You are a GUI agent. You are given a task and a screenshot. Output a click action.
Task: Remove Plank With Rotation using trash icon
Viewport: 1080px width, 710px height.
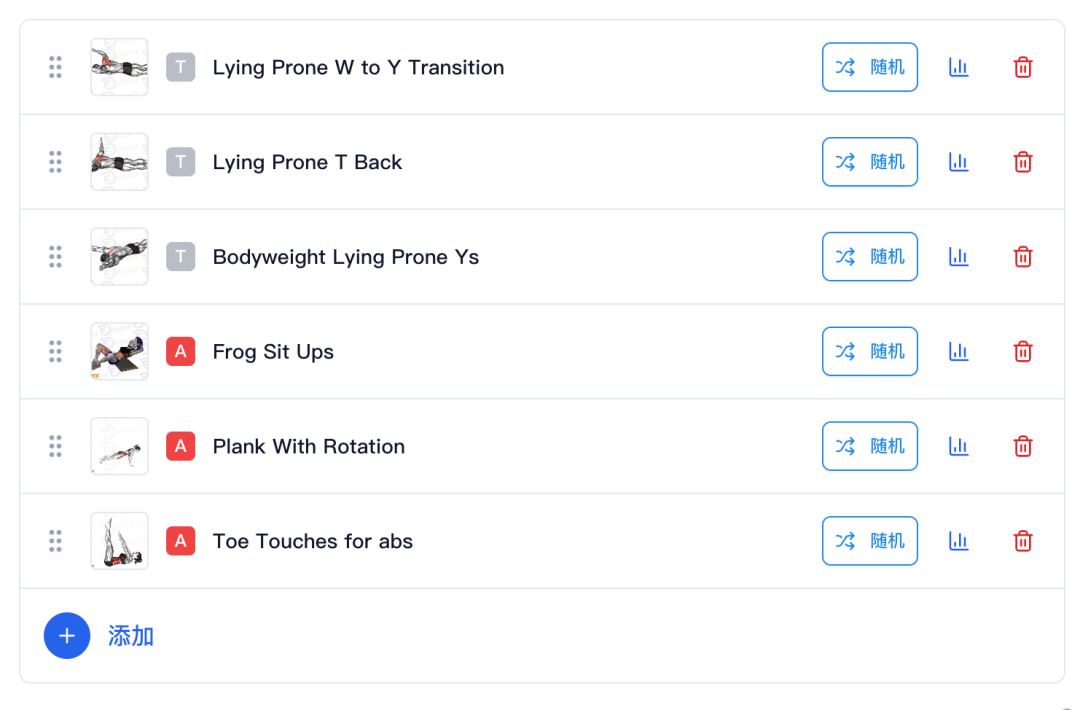[x=1023, y=446]
